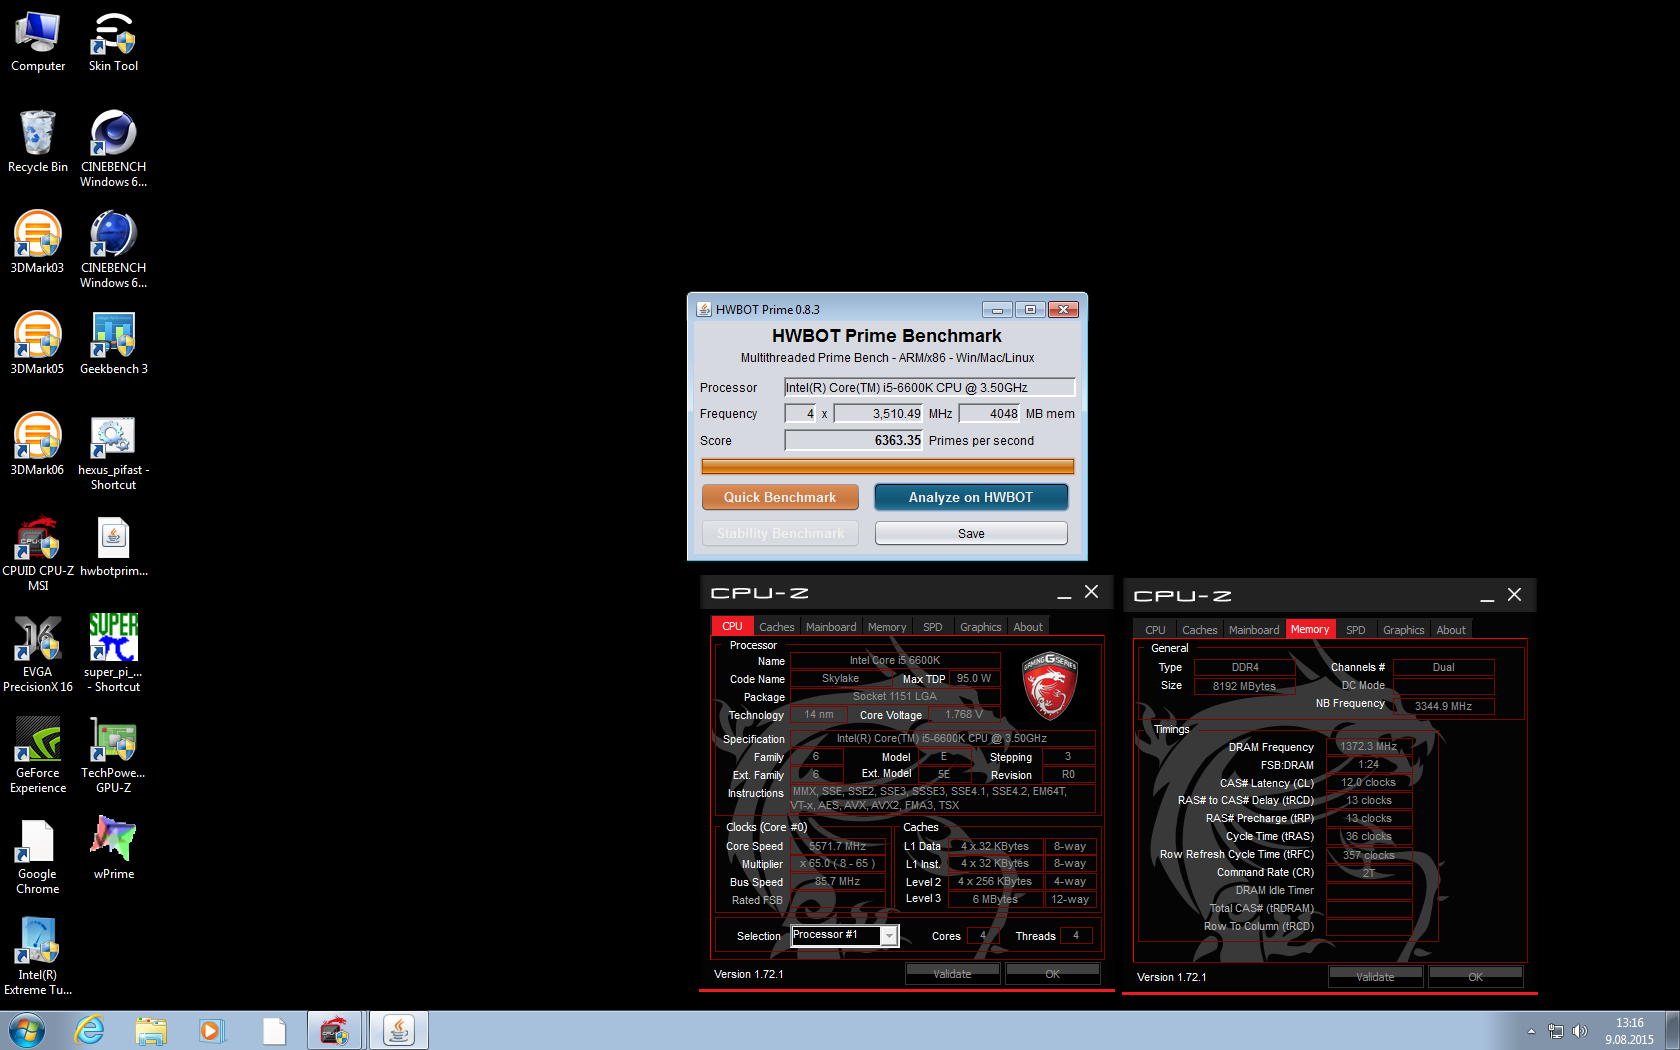Click OK in left CPU-Z window
Screen dimensions: 1680x1050
(1053, 974)
